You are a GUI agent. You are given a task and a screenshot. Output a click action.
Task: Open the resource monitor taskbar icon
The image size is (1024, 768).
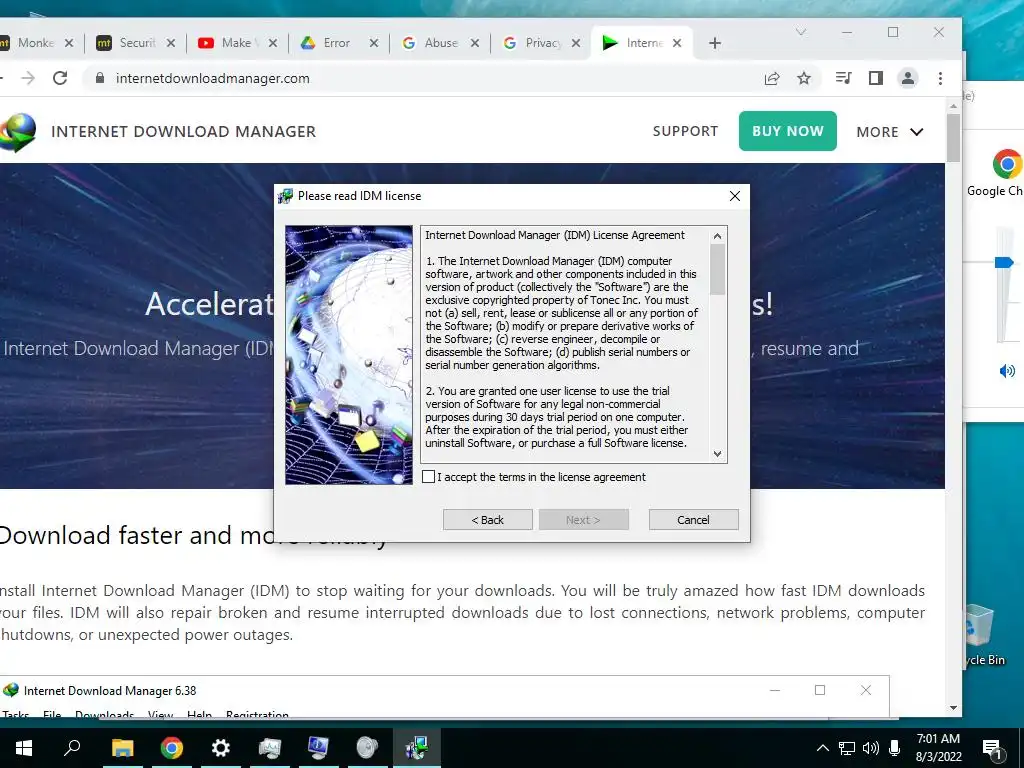click(x=270, y=748)
